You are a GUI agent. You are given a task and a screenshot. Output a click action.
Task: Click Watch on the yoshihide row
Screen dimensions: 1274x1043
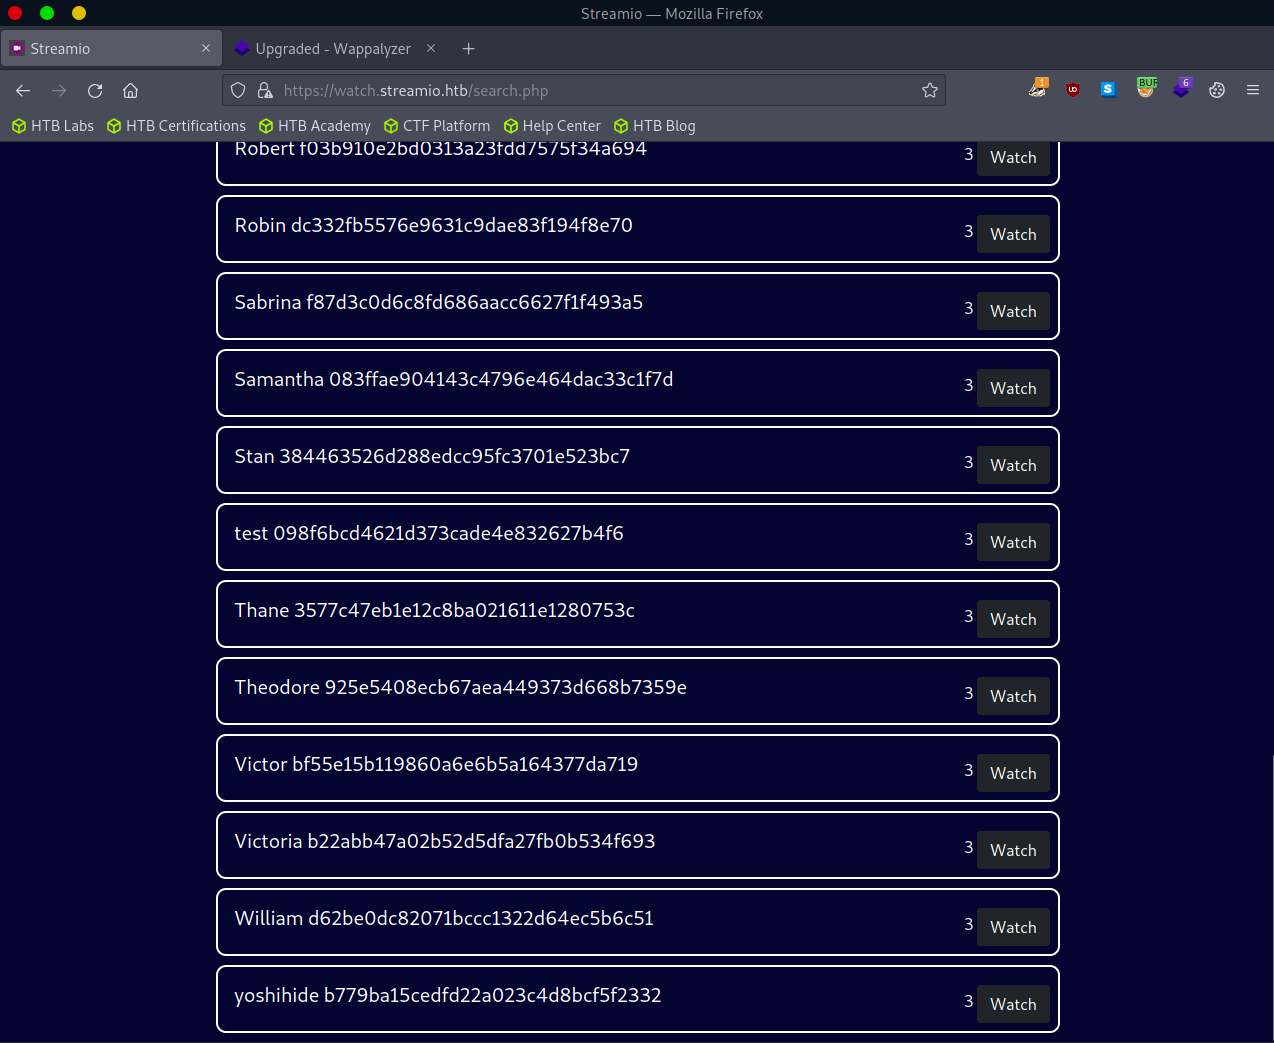1013,1004
